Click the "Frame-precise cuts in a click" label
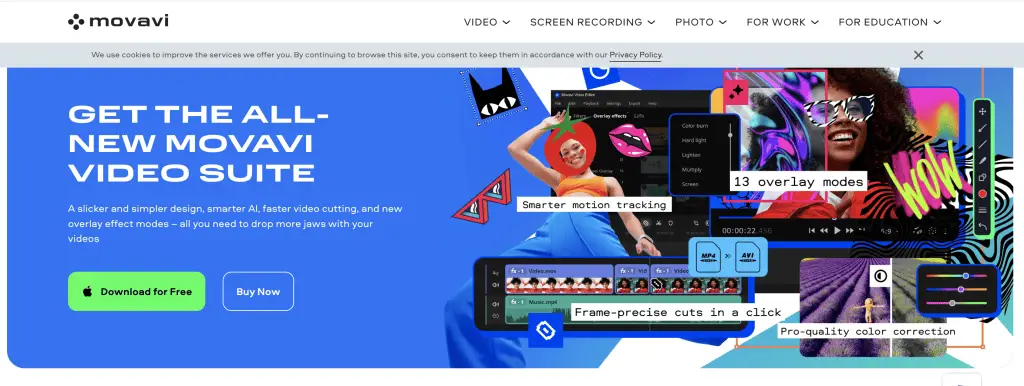Image resolution: width=1024 pixels, height=386 pixels. (x=677, y=312)
